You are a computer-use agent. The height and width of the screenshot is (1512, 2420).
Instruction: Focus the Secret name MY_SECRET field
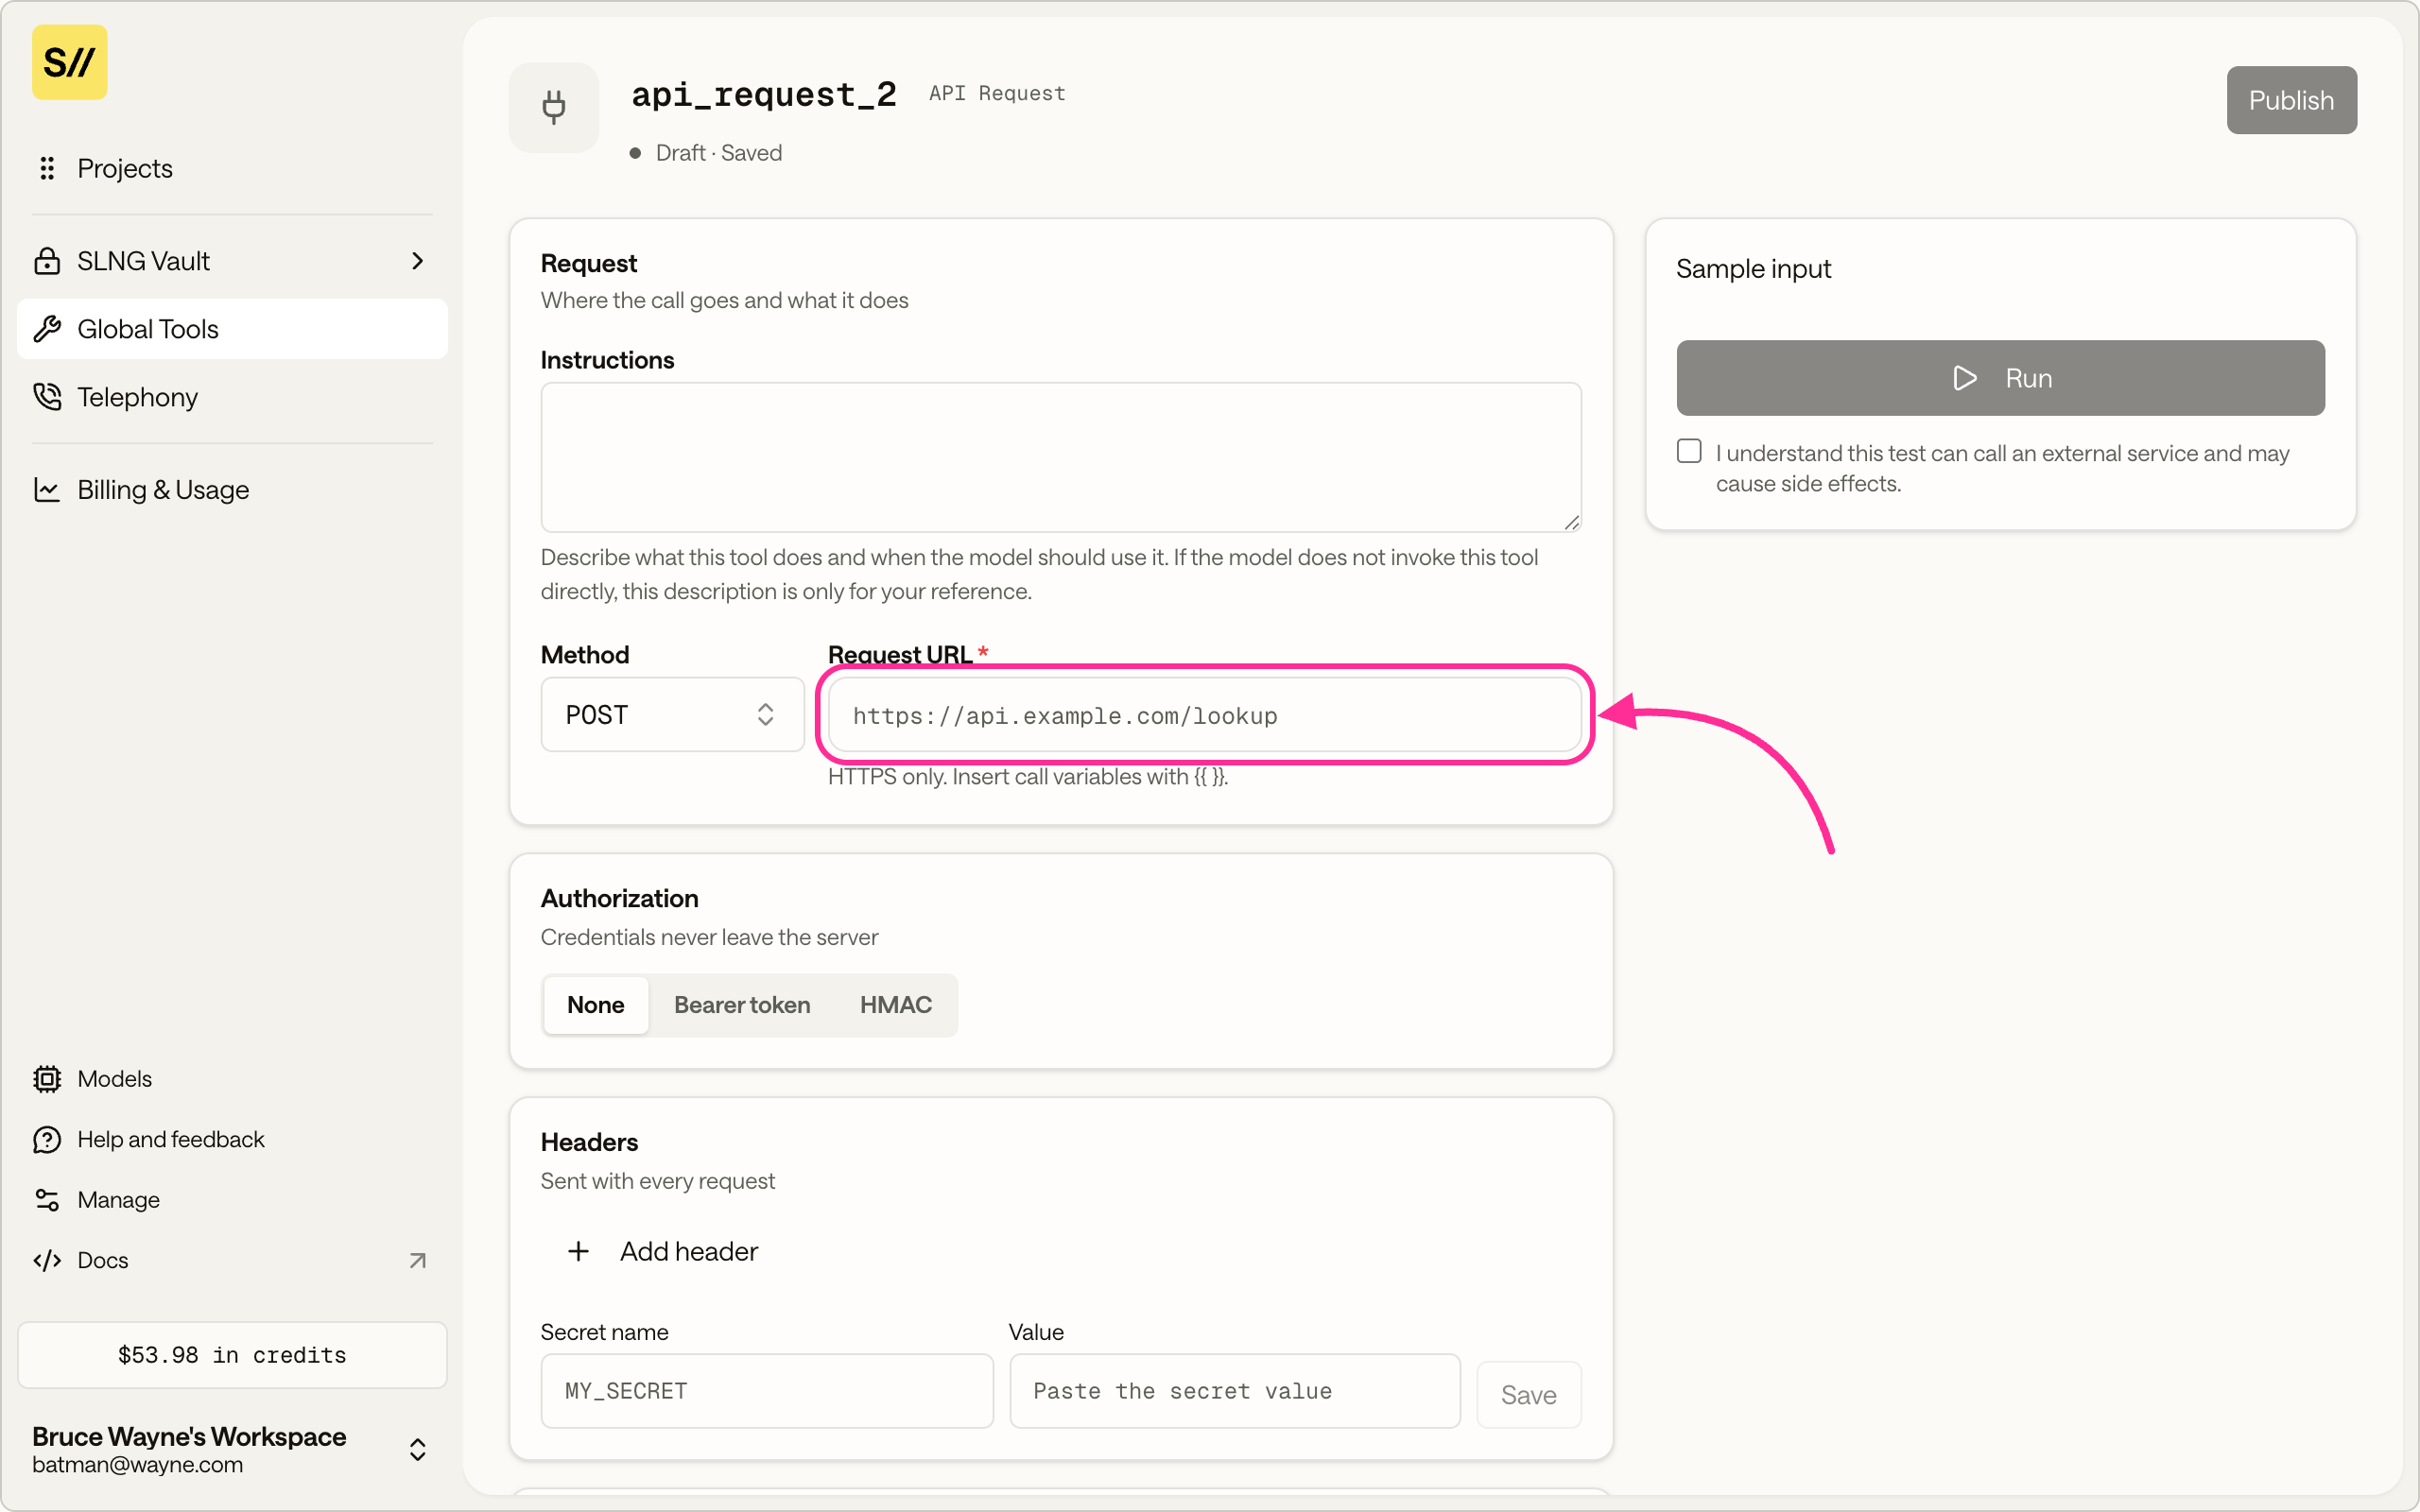tap(767, 1391)
